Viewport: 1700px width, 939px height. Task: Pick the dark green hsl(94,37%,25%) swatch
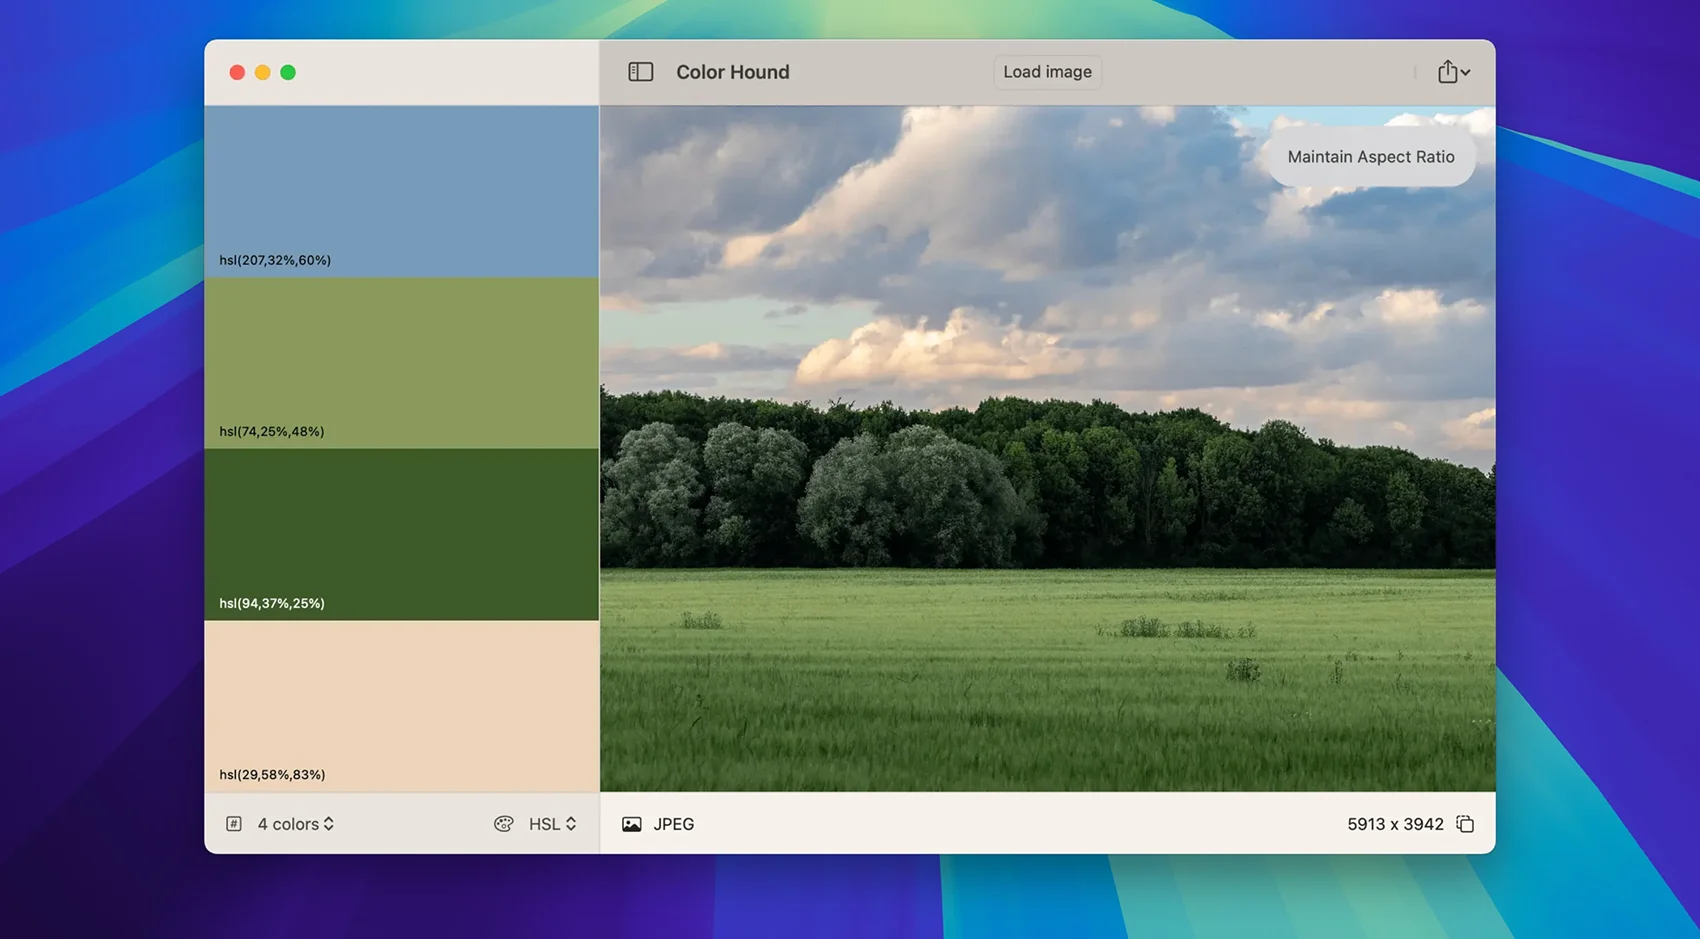tap(401, 534)
